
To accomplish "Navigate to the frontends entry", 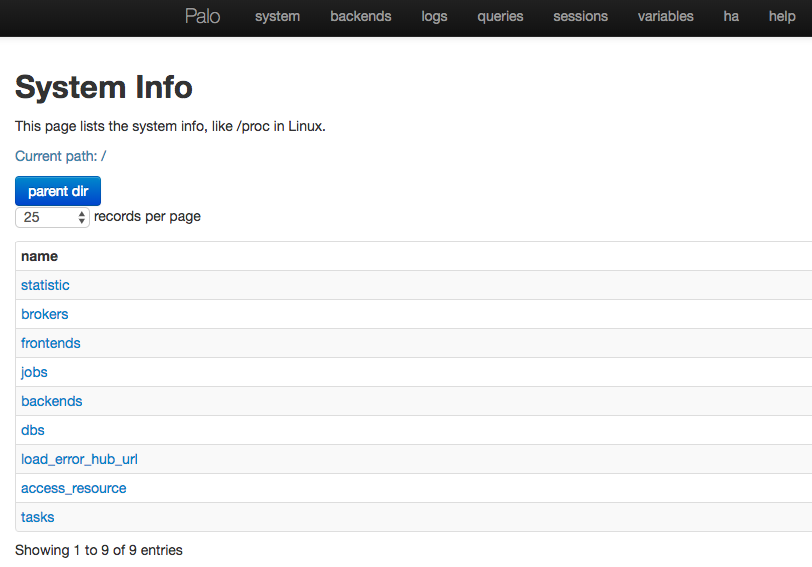I will tap(51, 343).
